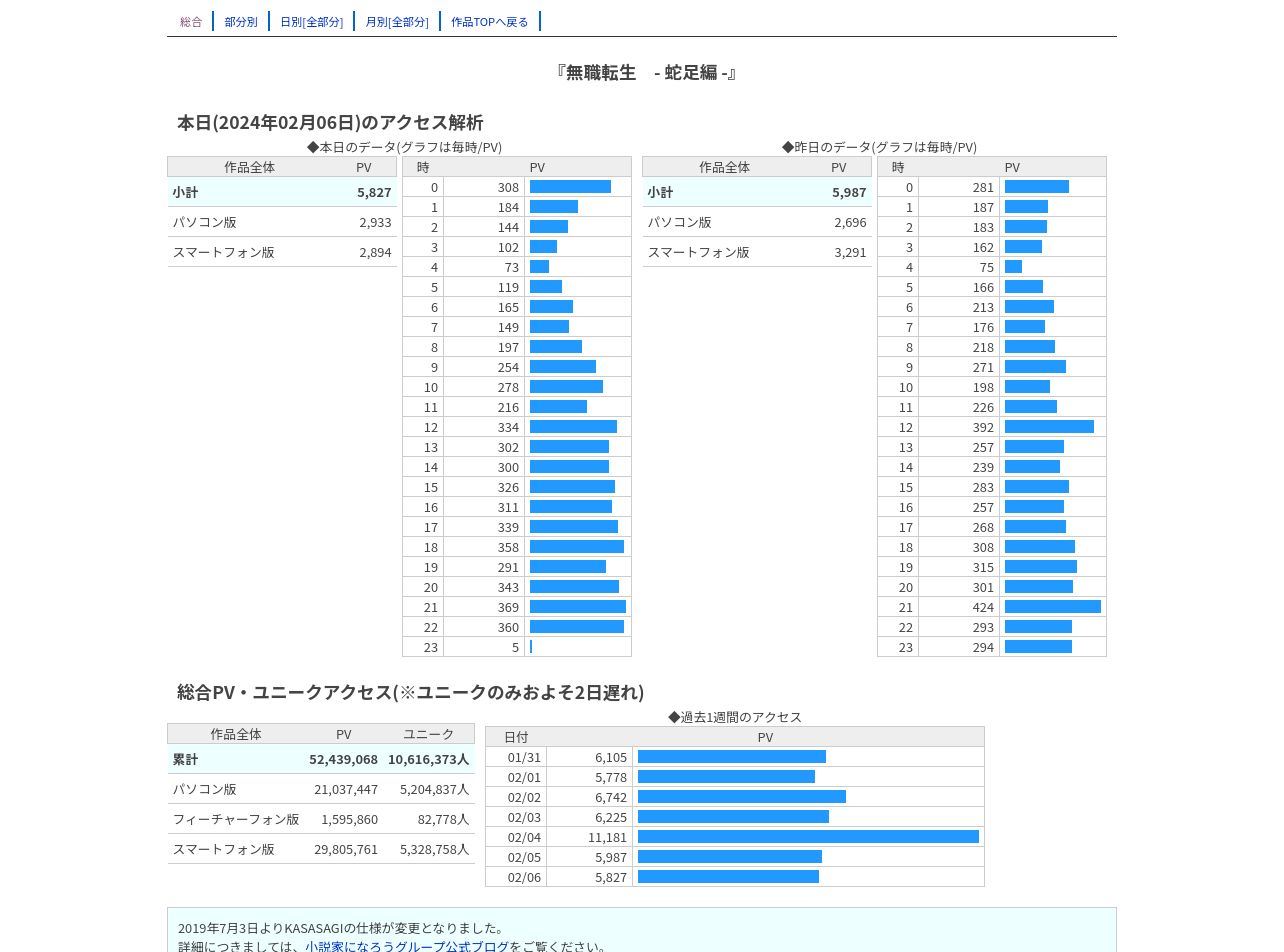
Task: Select the title 『無職転生 - 蛇足編 -』
Action: click(645, 73)
